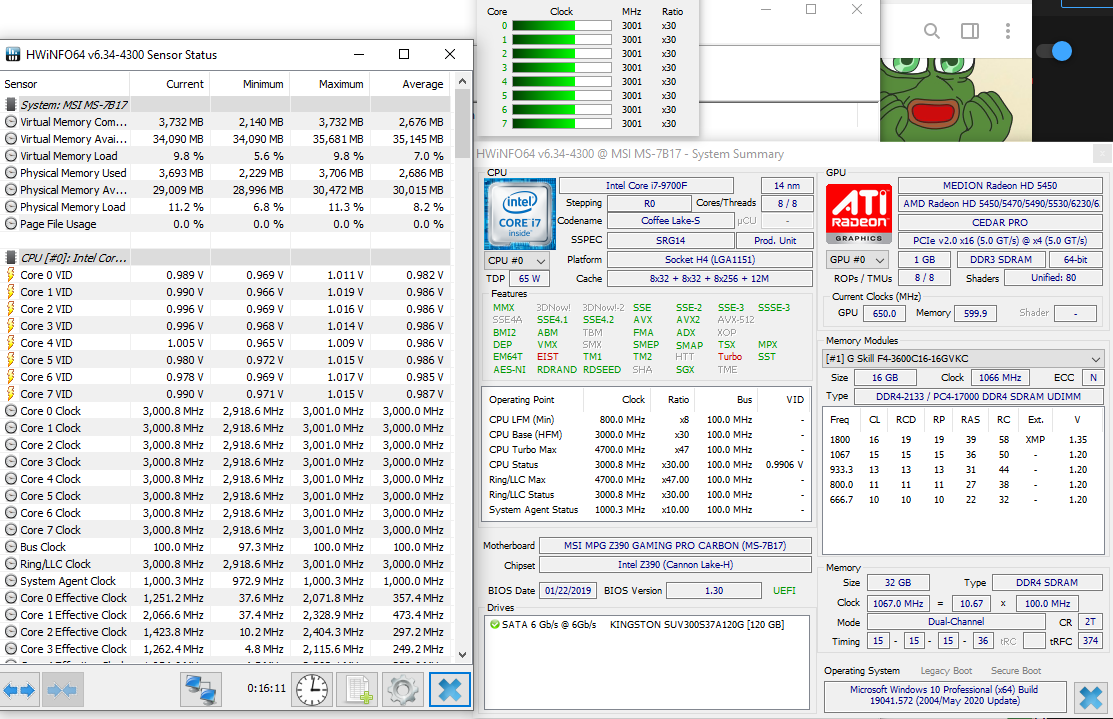This screenshot has height=719, width=1113.
Task: Click the Sensor column header
Action: coord(65,84)
